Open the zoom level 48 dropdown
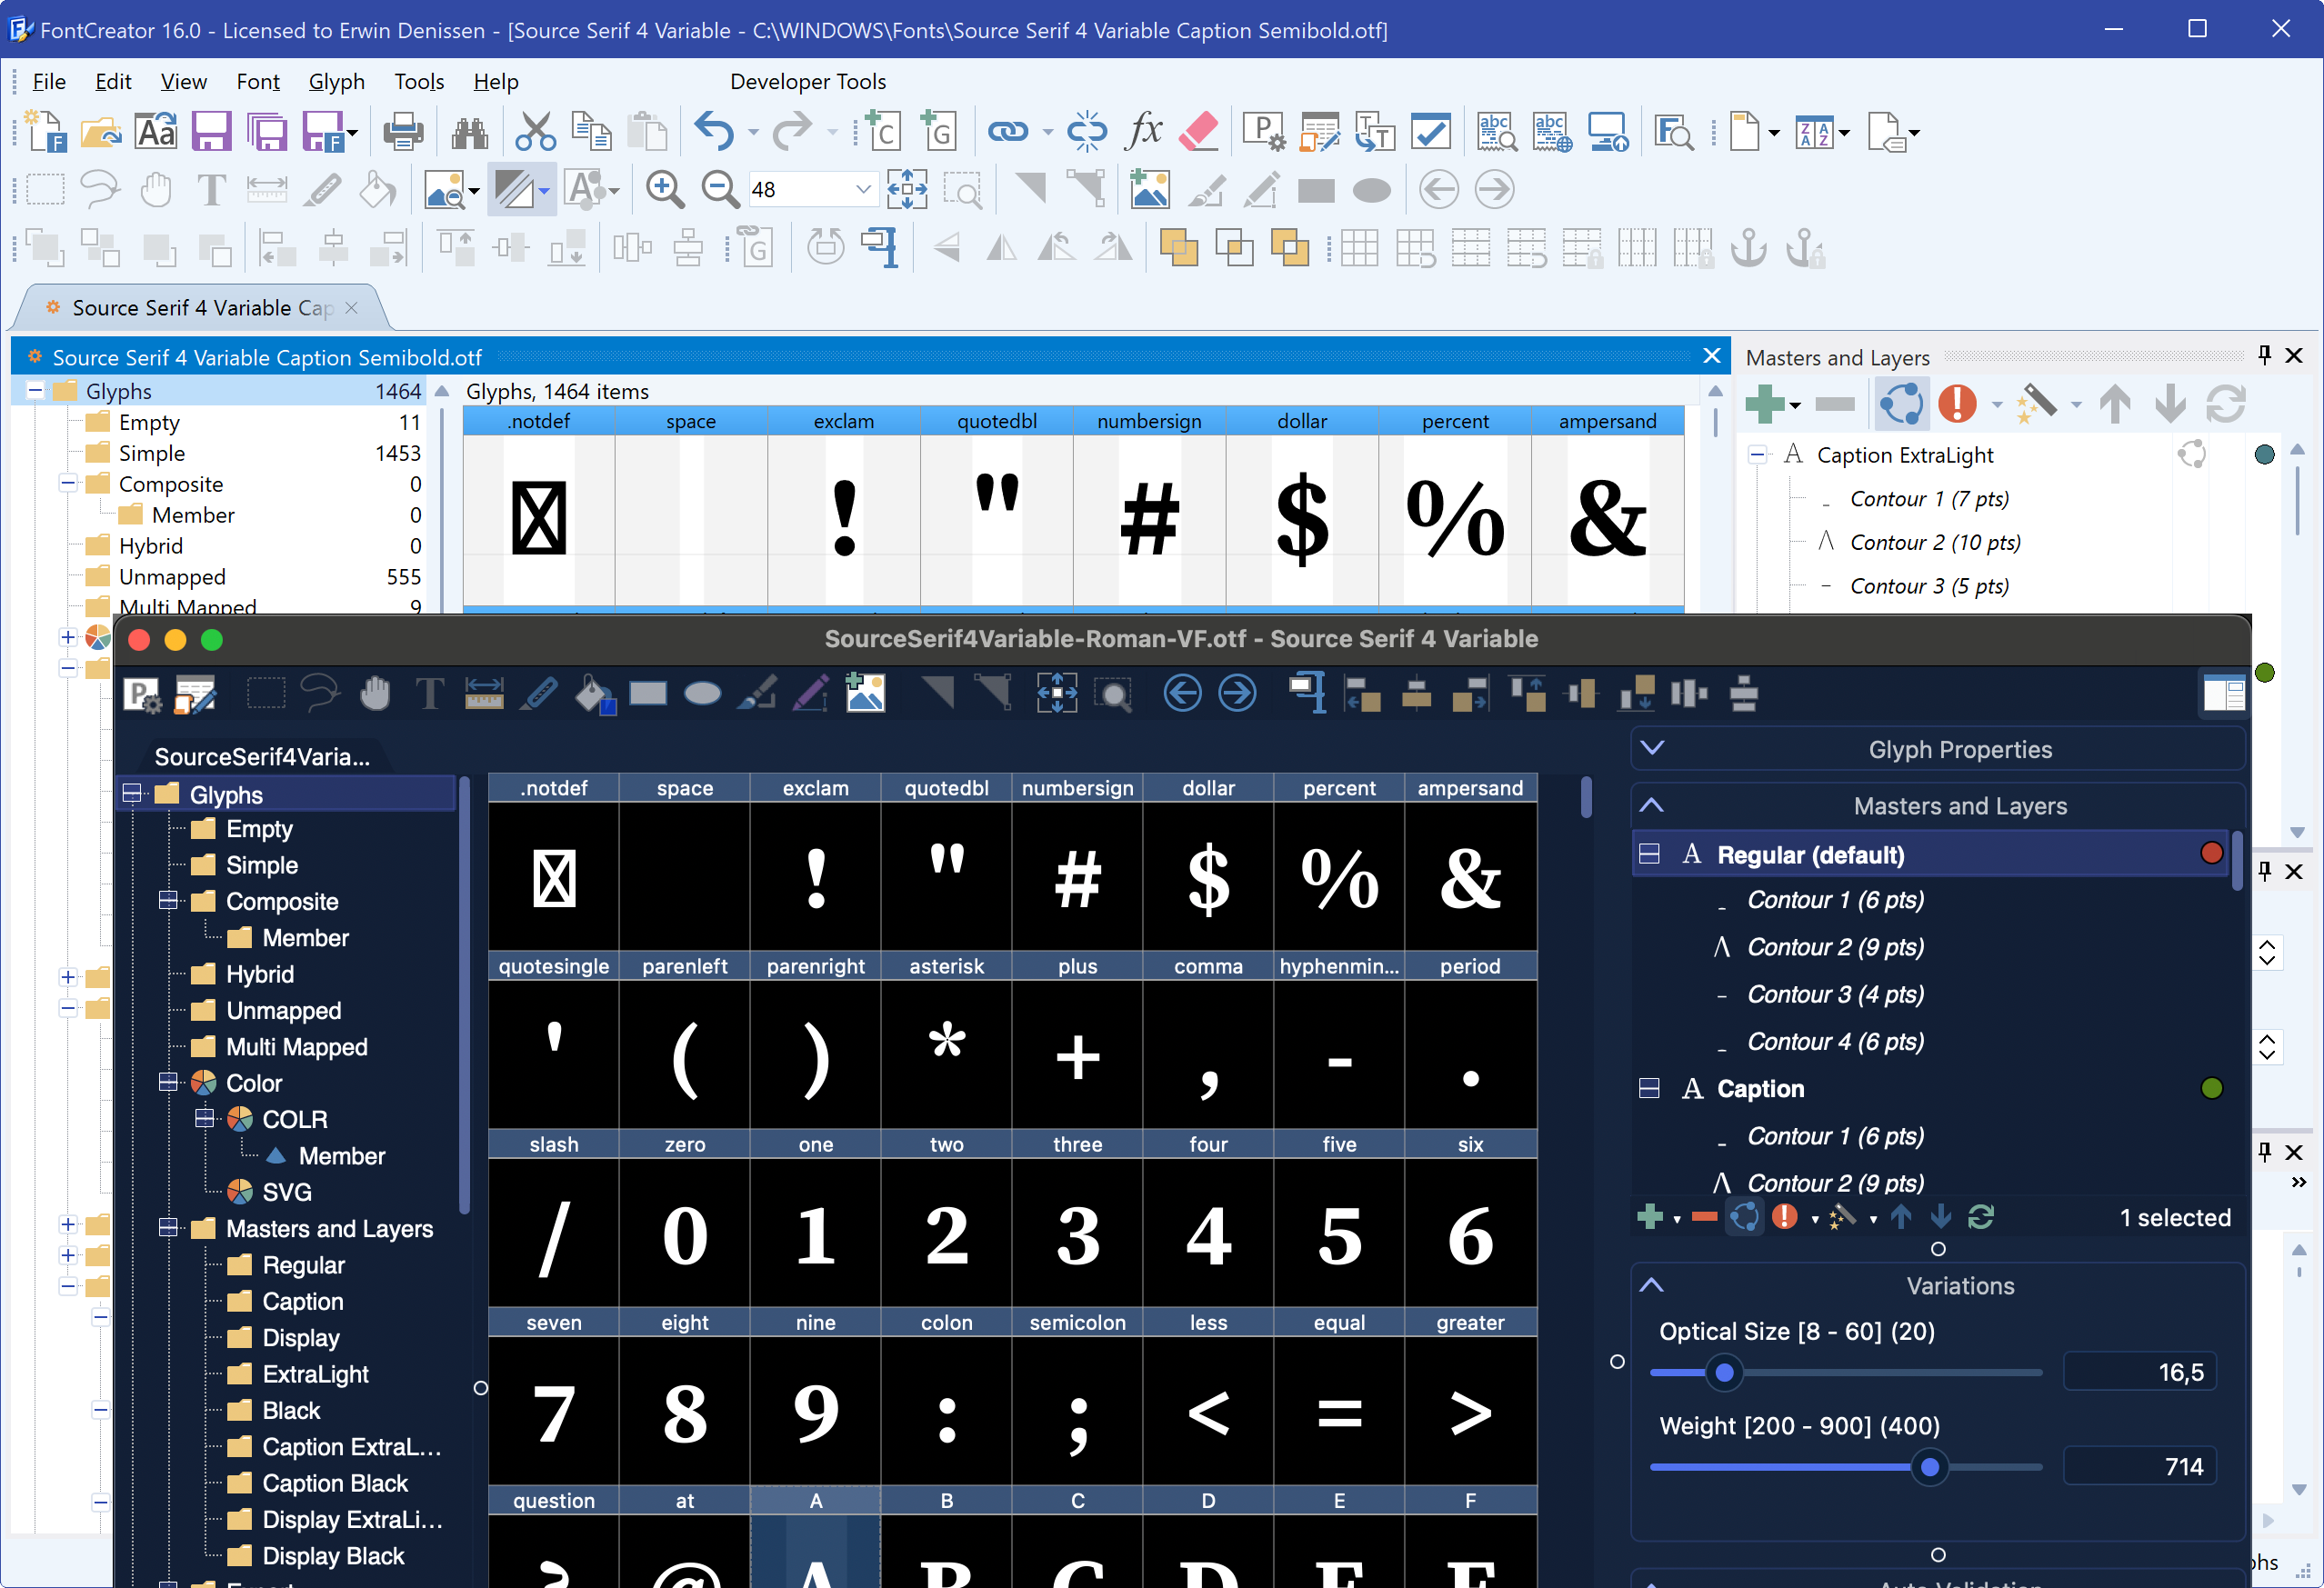The width and height of the screenshot is (2324, 1588). (x=863, y=189)
